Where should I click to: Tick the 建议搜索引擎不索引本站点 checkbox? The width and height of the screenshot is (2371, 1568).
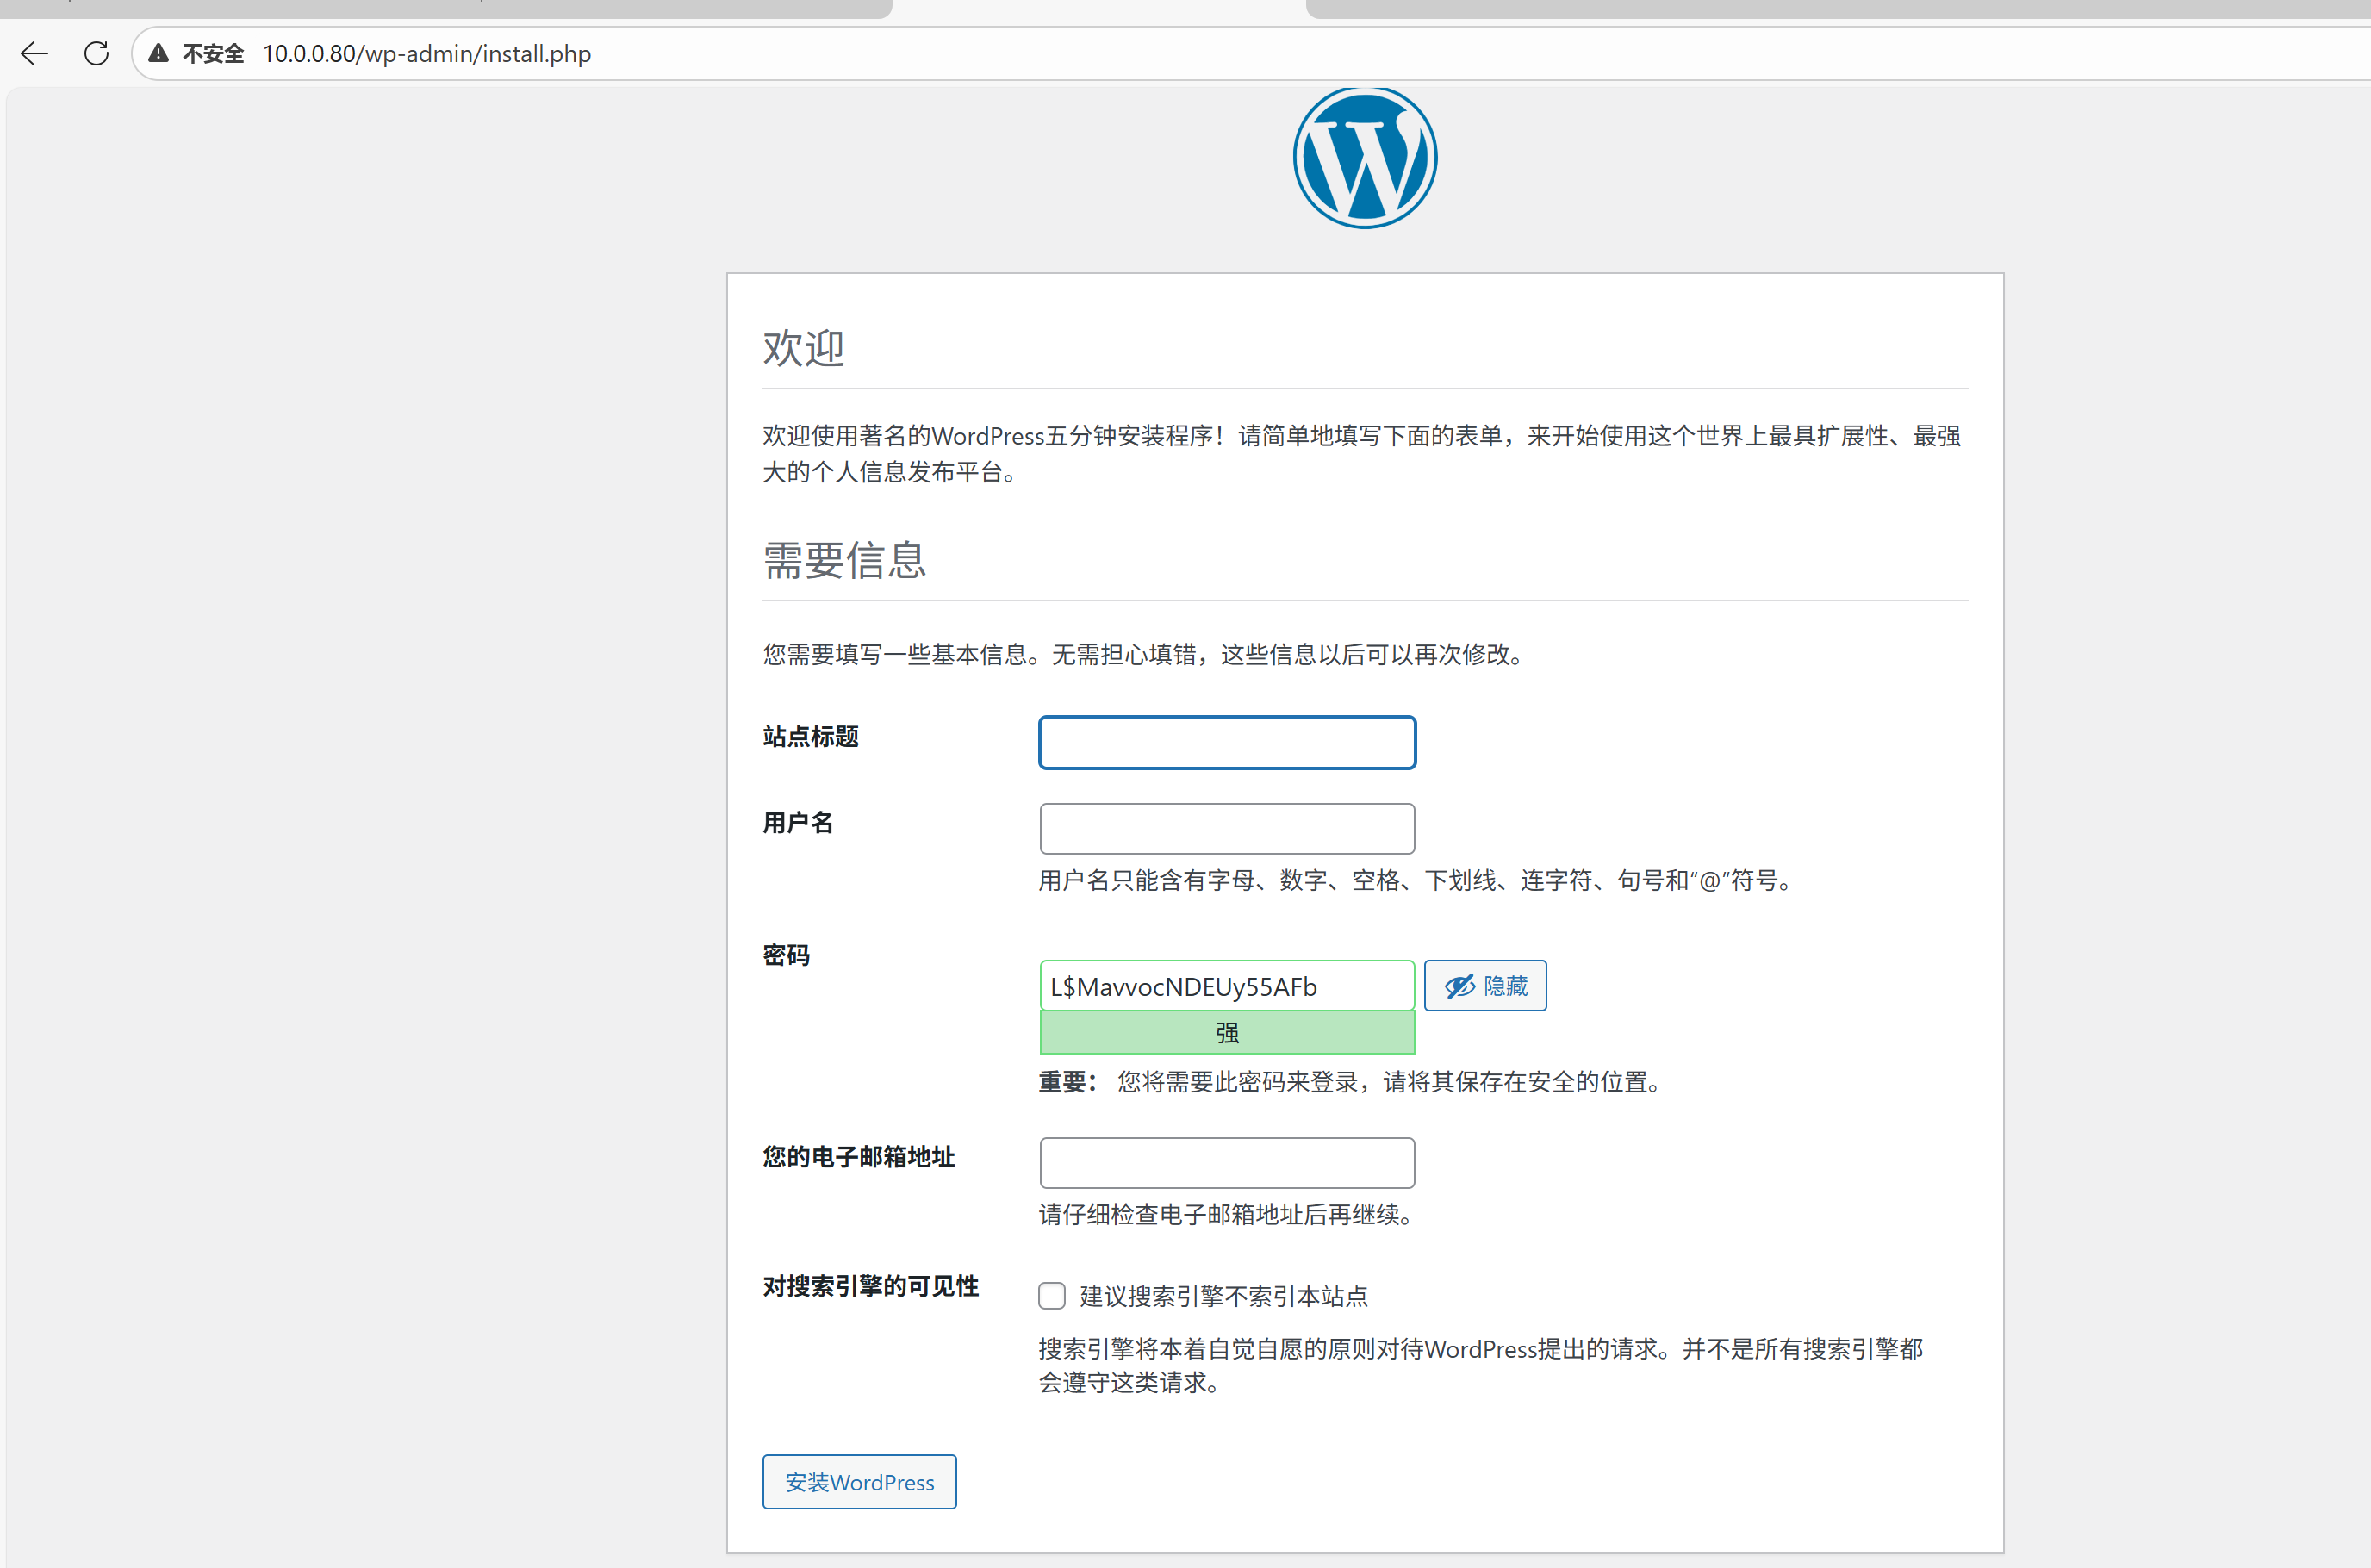[x=1051, y=1296]
